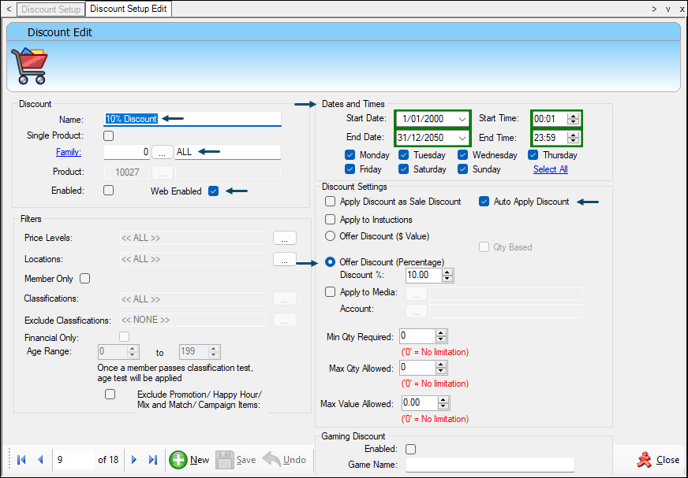Open the Locations browse button
The image size is (688, 478).
[284, 259]
